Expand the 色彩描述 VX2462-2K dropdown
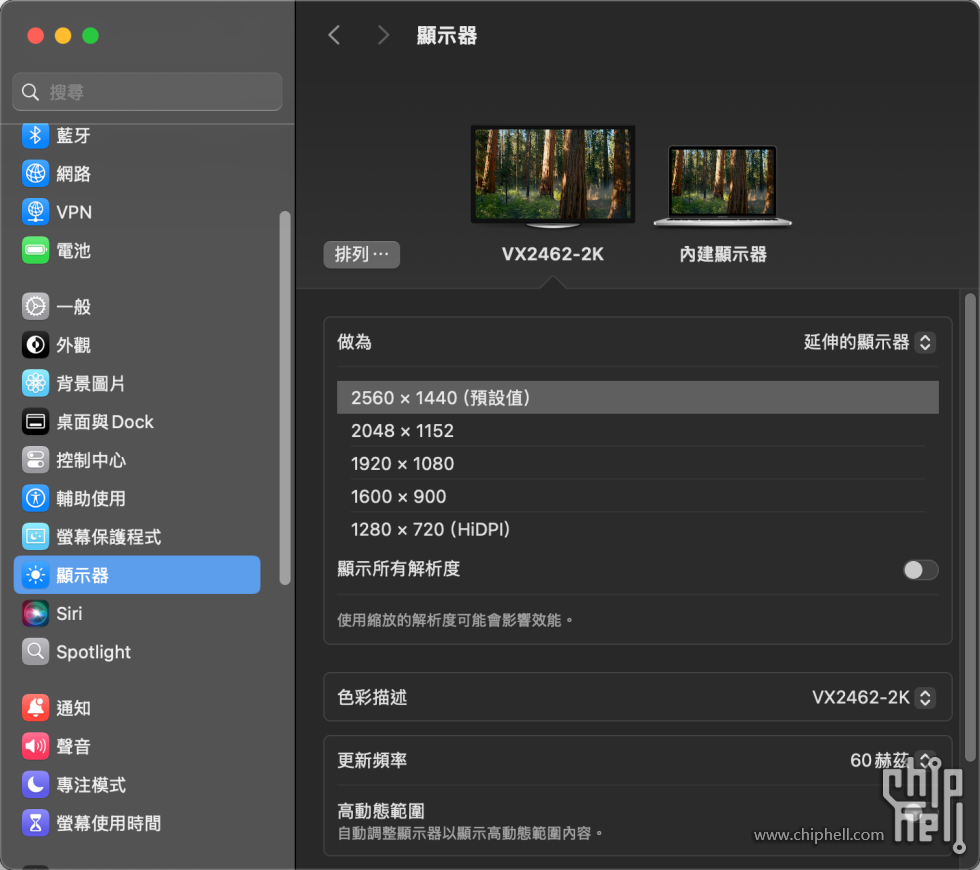980x870 pixels. 873,698
